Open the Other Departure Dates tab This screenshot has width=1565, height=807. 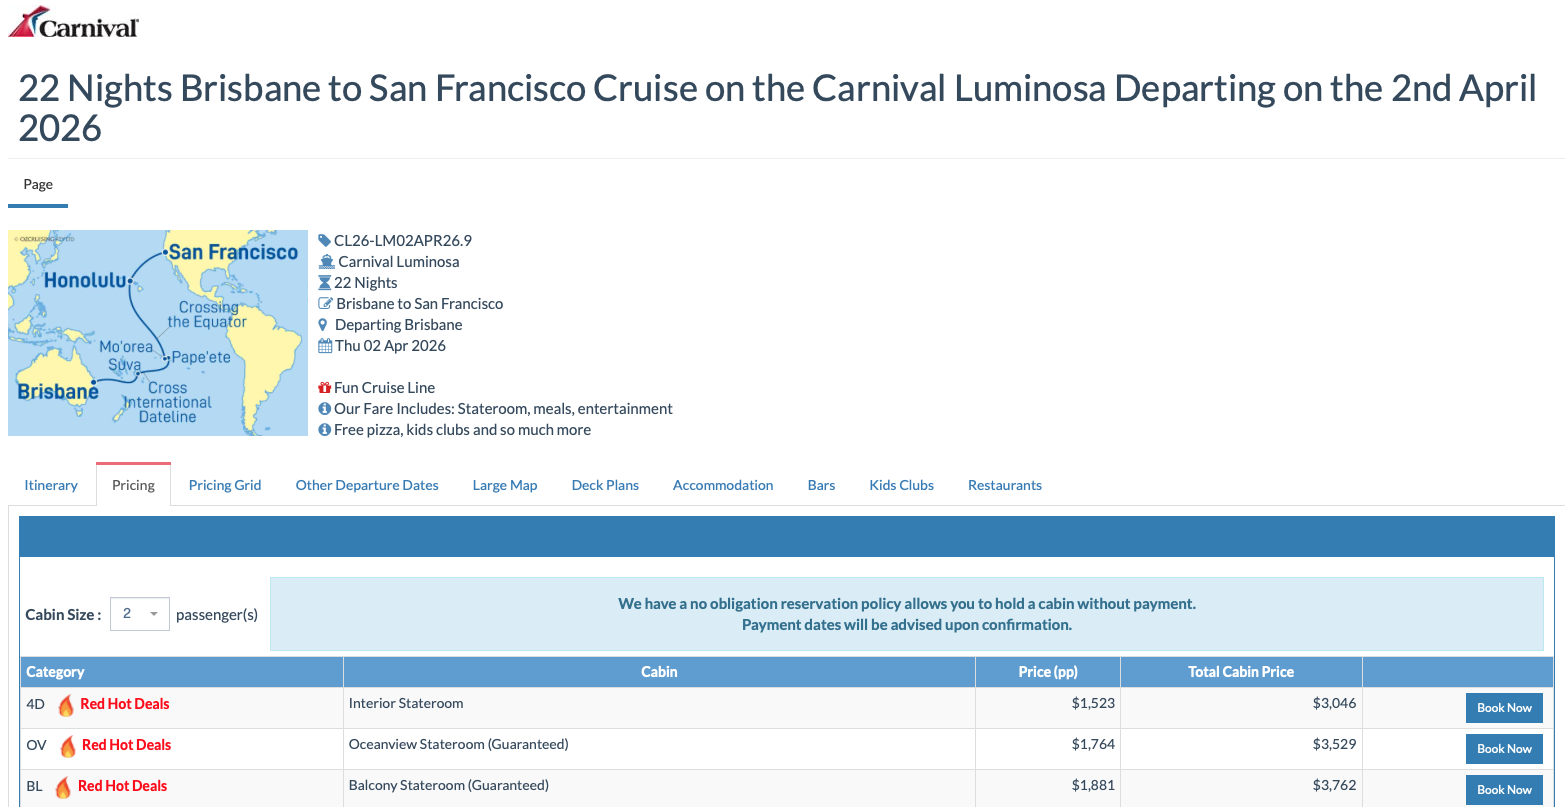(x=367, y=485)
